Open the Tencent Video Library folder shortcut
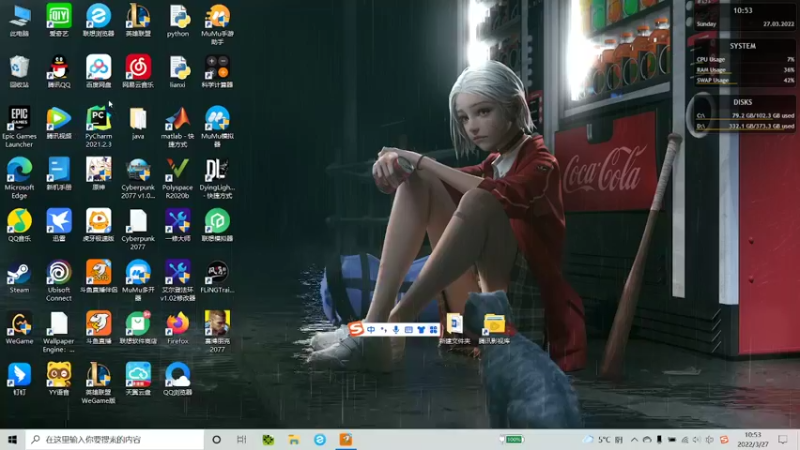 (494, 329)
